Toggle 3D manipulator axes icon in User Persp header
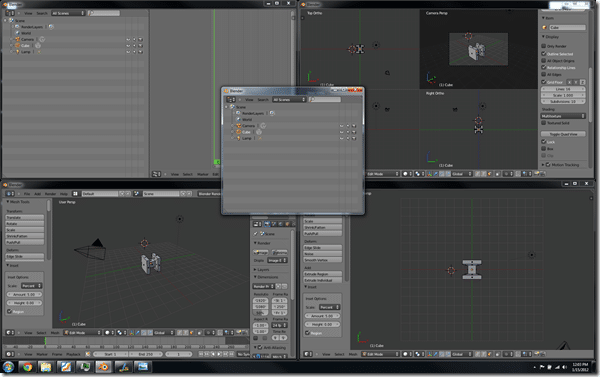600x377 pixels. pos(132,333)
